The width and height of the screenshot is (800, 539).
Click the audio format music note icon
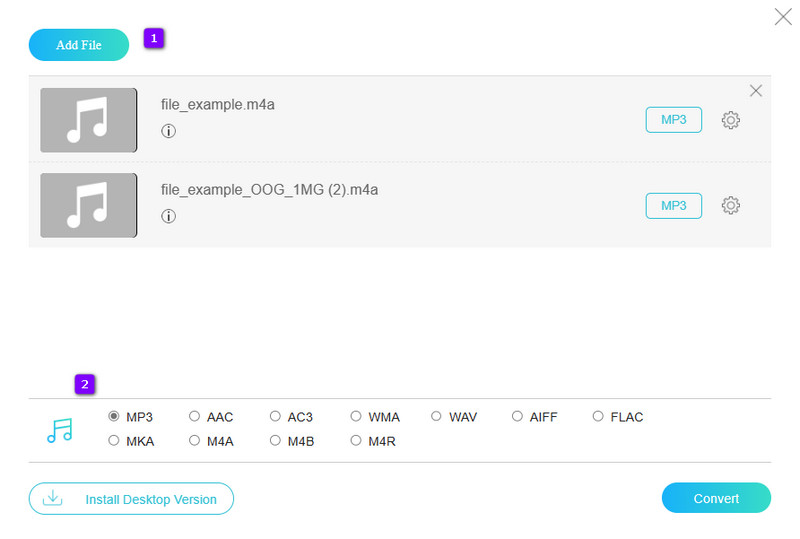[x=60, y=430]
